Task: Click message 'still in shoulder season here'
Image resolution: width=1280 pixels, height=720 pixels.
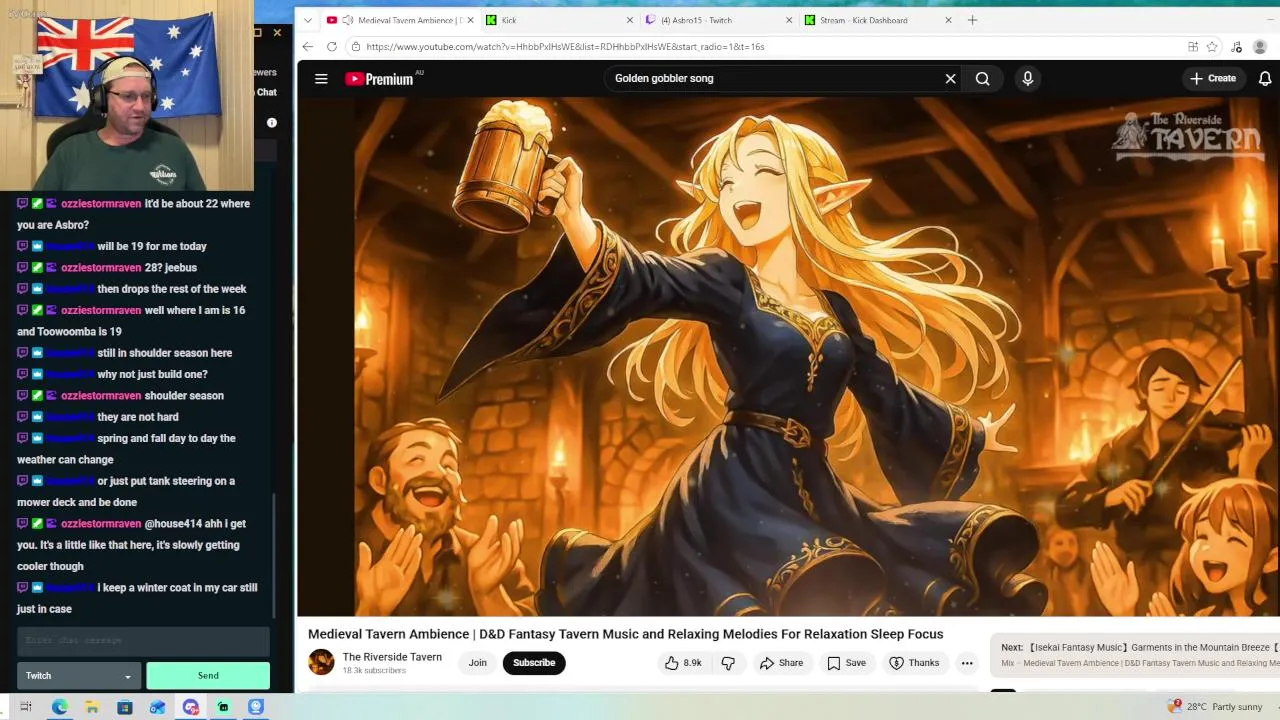Action: click(165, 353)
